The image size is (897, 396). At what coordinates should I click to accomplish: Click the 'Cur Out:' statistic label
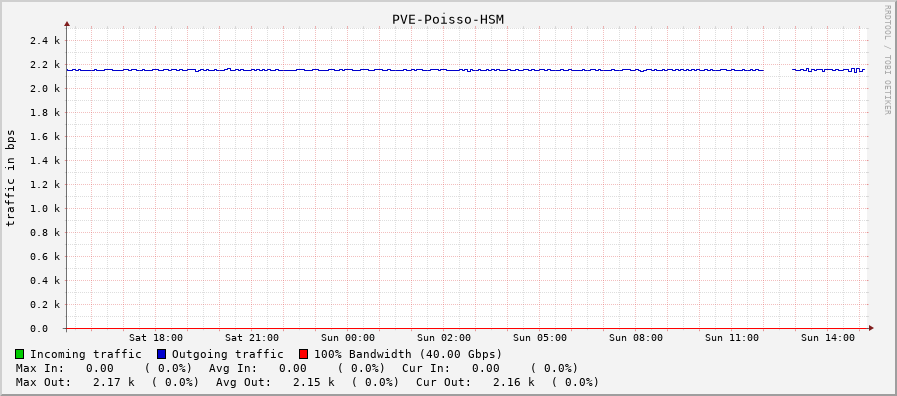coord(444,382)
